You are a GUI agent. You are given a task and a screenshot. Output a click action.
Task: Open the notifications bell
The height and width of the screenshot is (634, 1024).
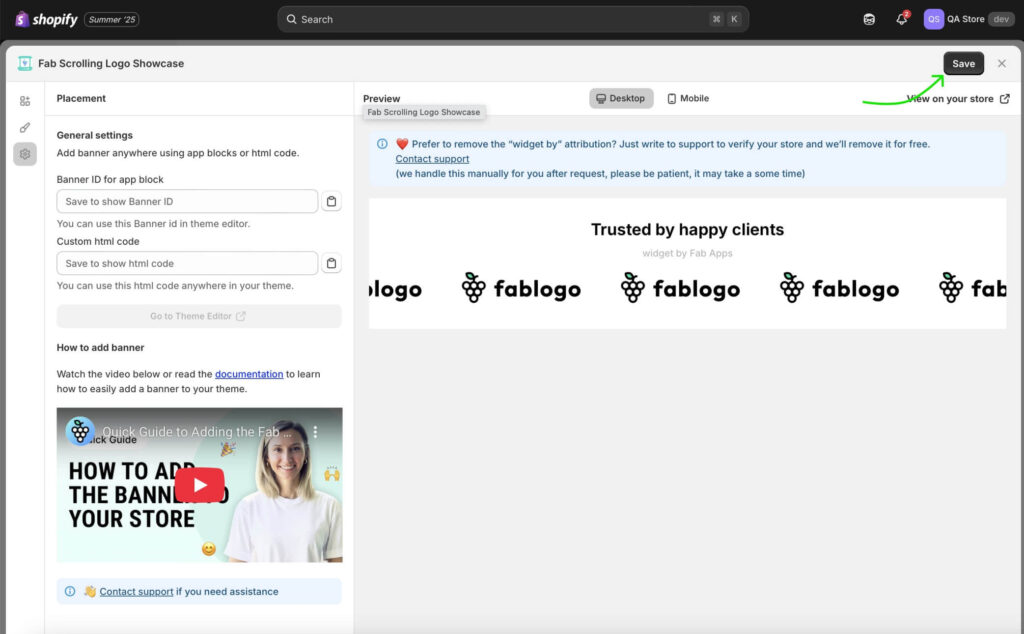click(x=902, y=19)
